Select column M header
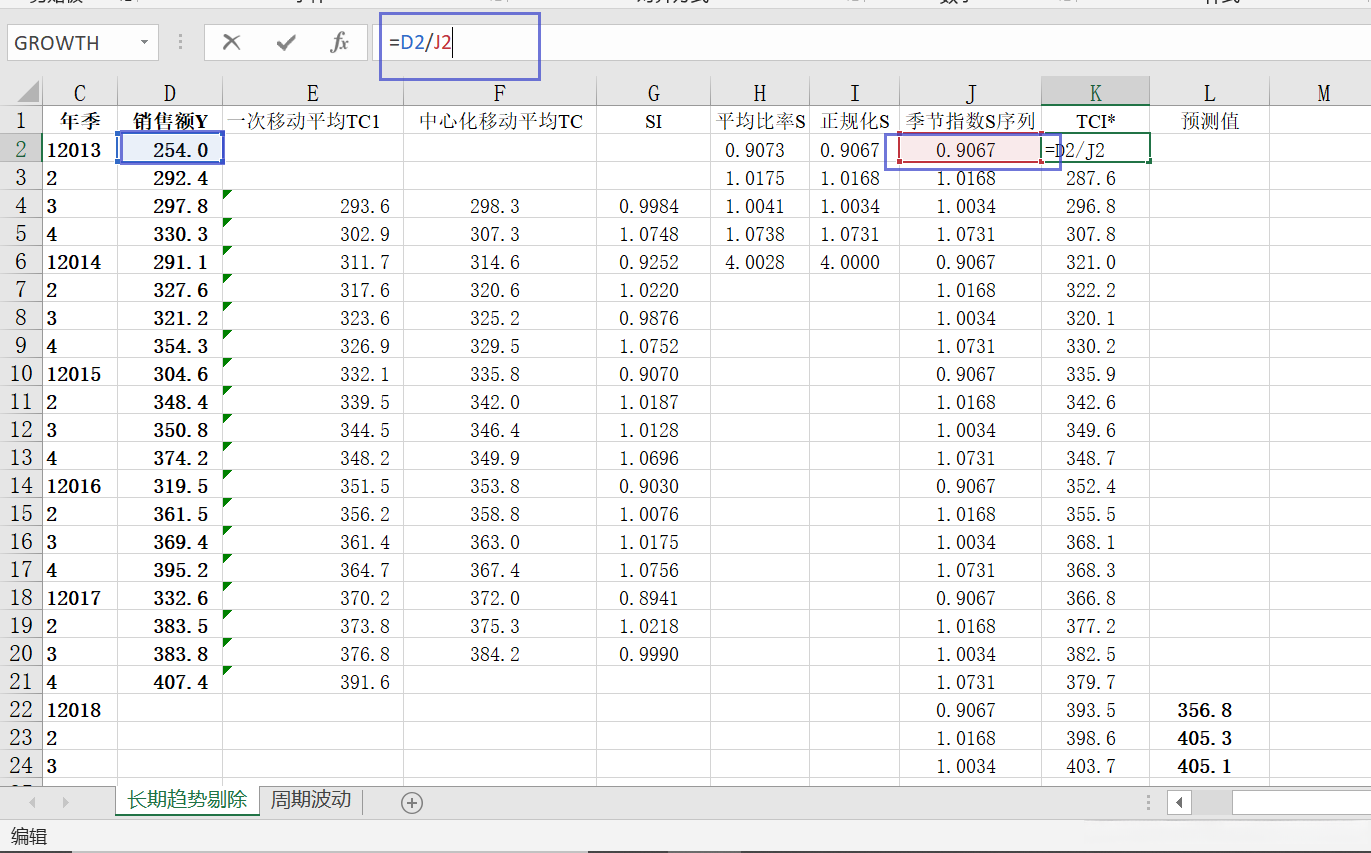Viewport: 1371px width, 853px height. pyautogui.click(x=1324, y=93)
